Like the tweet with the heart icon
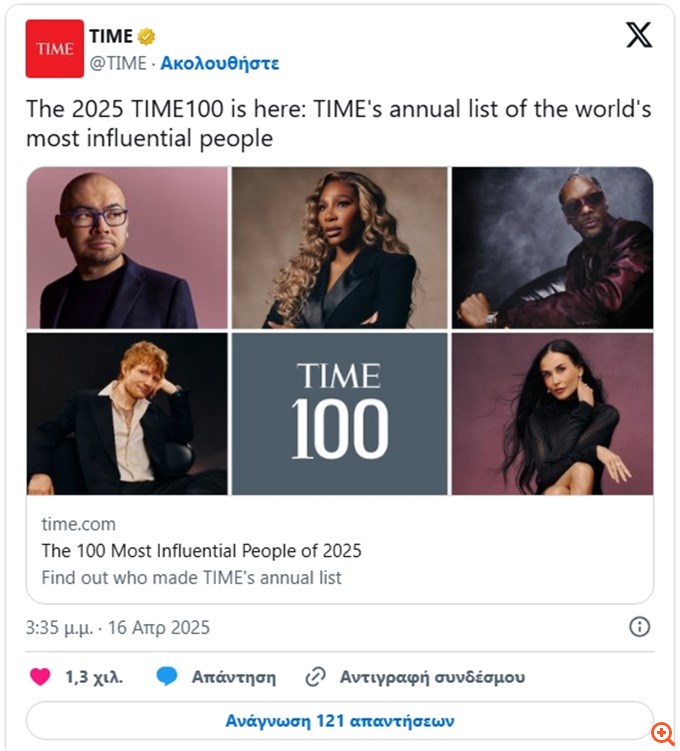The height and width of the screenshot is (751, 680). pyautogui.click(x=40, y=677)
